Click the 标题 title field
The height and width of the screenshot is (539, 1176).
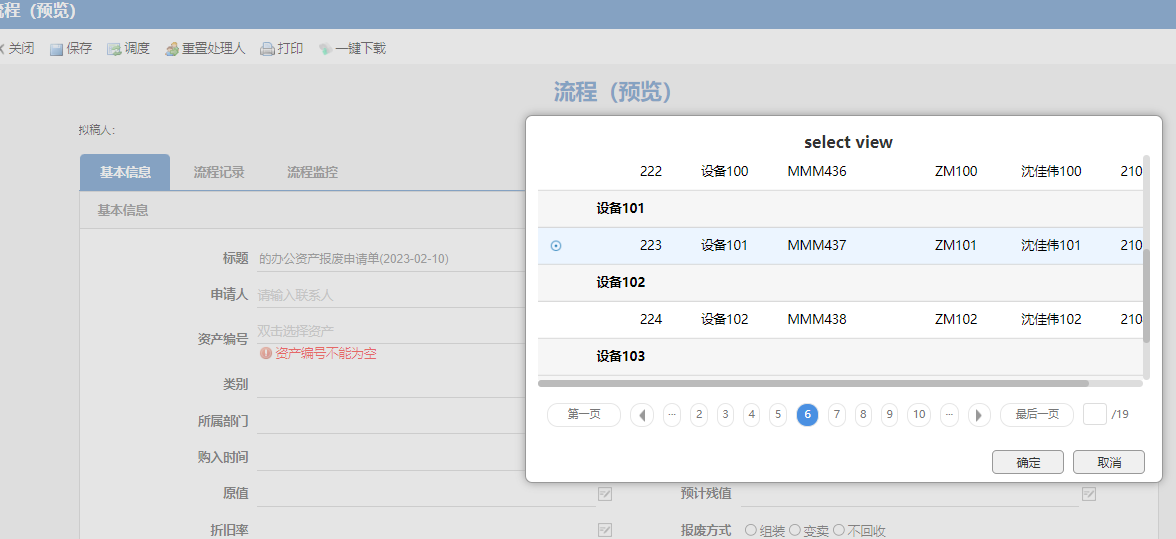pyautogui.click(x=390, y=259)
